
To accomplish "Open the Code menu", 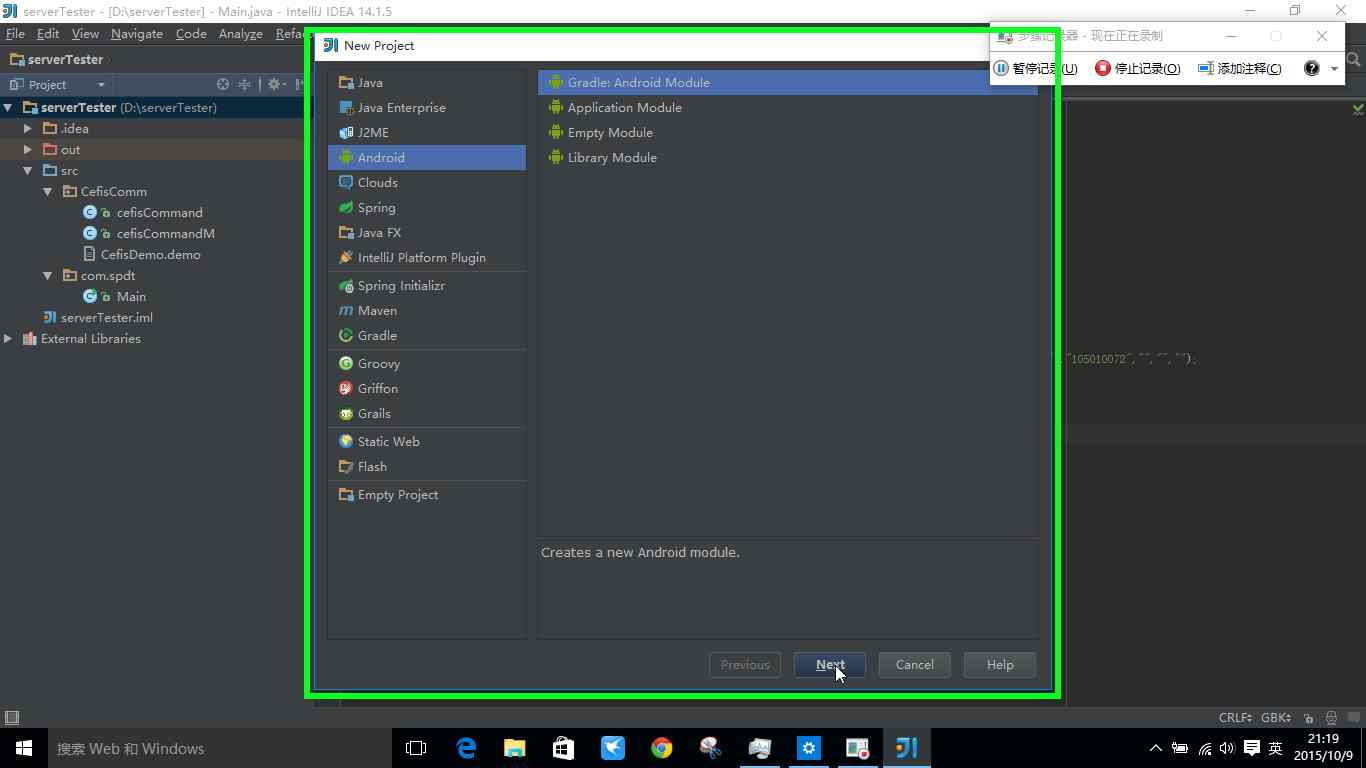I will (x=191, y=33).
